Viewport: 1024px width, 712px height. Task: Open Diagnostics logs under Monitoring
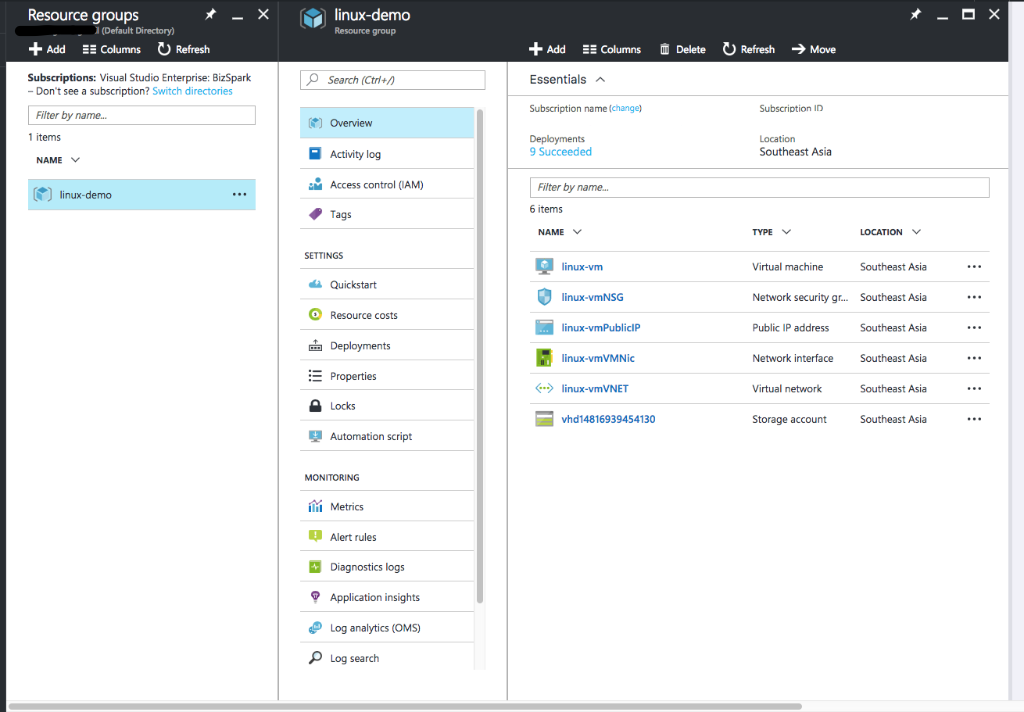387,567
